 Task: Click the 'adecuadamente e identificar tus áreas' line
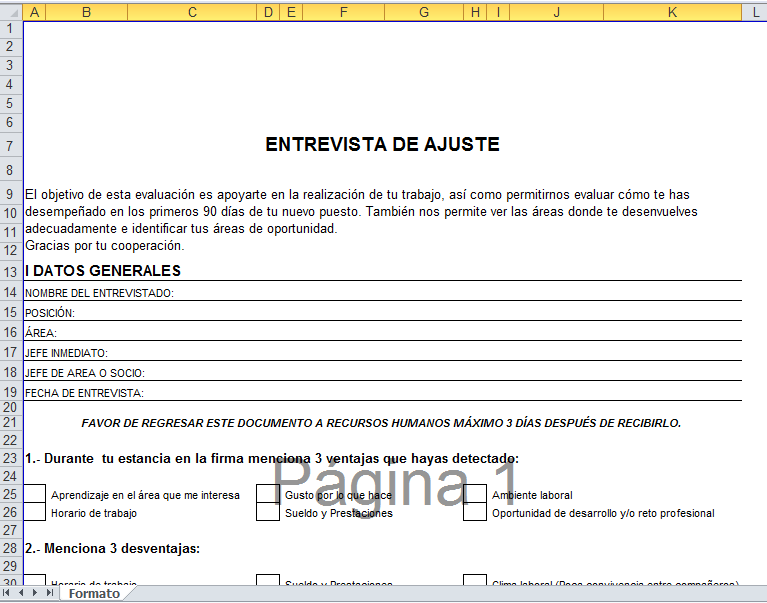pyautogui.click(x=181, y=228)
